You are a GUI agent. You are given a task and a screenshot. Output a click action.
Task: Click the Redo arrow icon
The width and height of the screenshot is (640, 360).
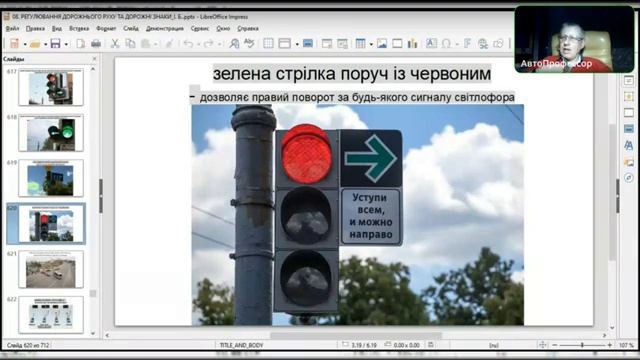[209, 43]
